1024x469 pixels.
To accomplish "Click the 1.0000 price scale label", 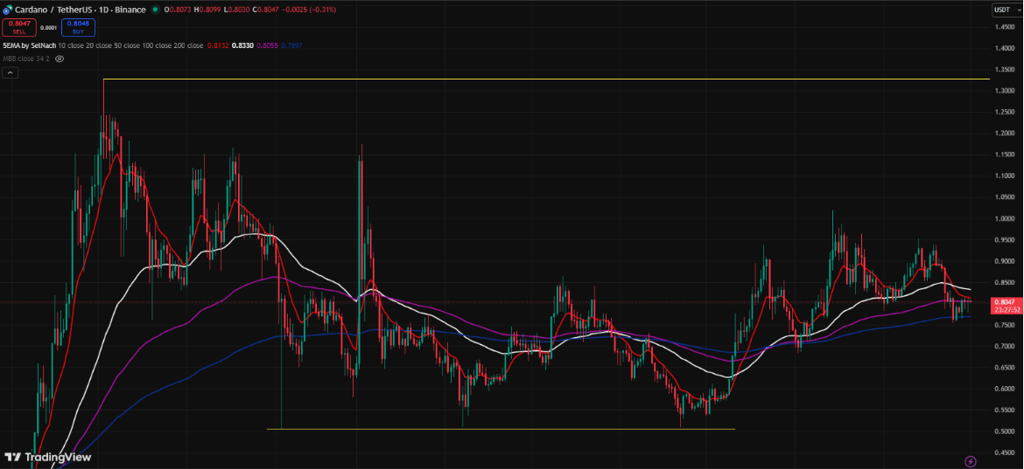I will click(1005, 219).
